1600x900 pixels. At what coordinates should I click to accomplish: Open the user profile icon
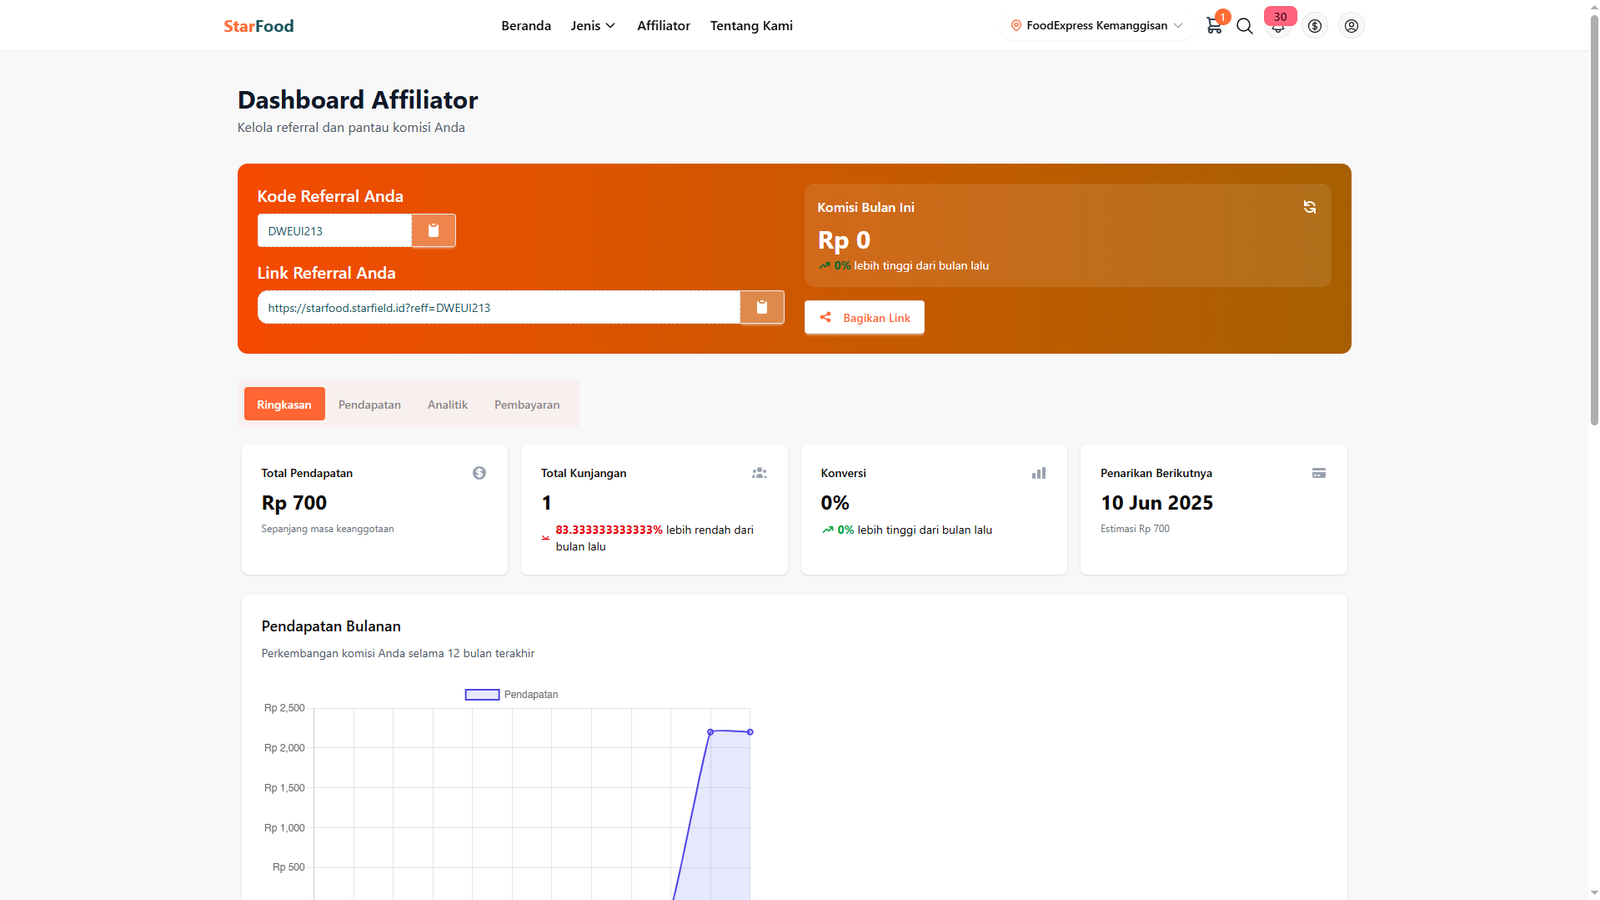(1351, 26)
